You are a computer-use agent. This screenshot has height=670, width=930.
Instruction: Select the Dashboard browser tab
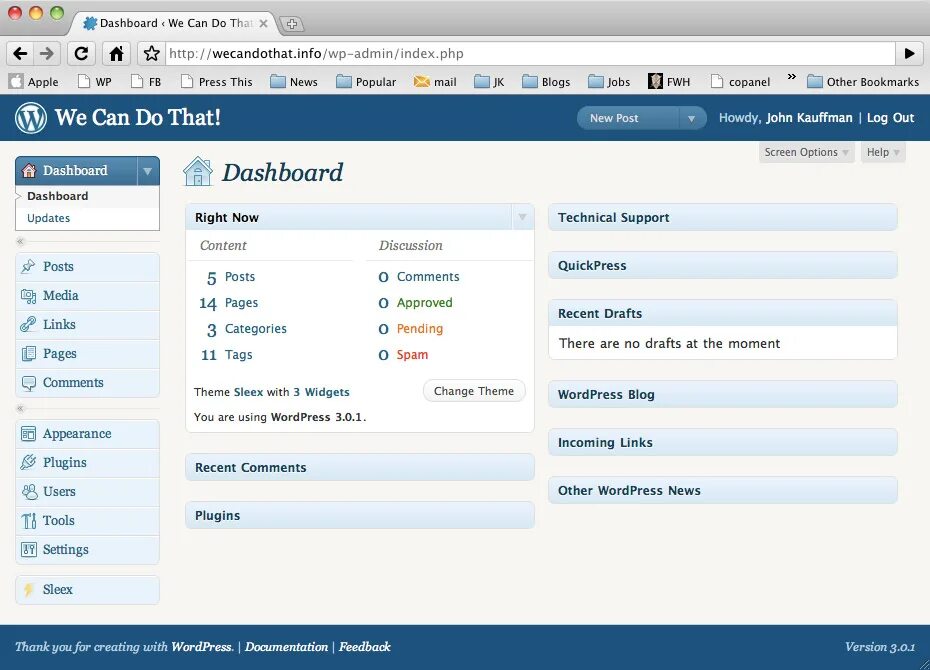click(176, 23)
